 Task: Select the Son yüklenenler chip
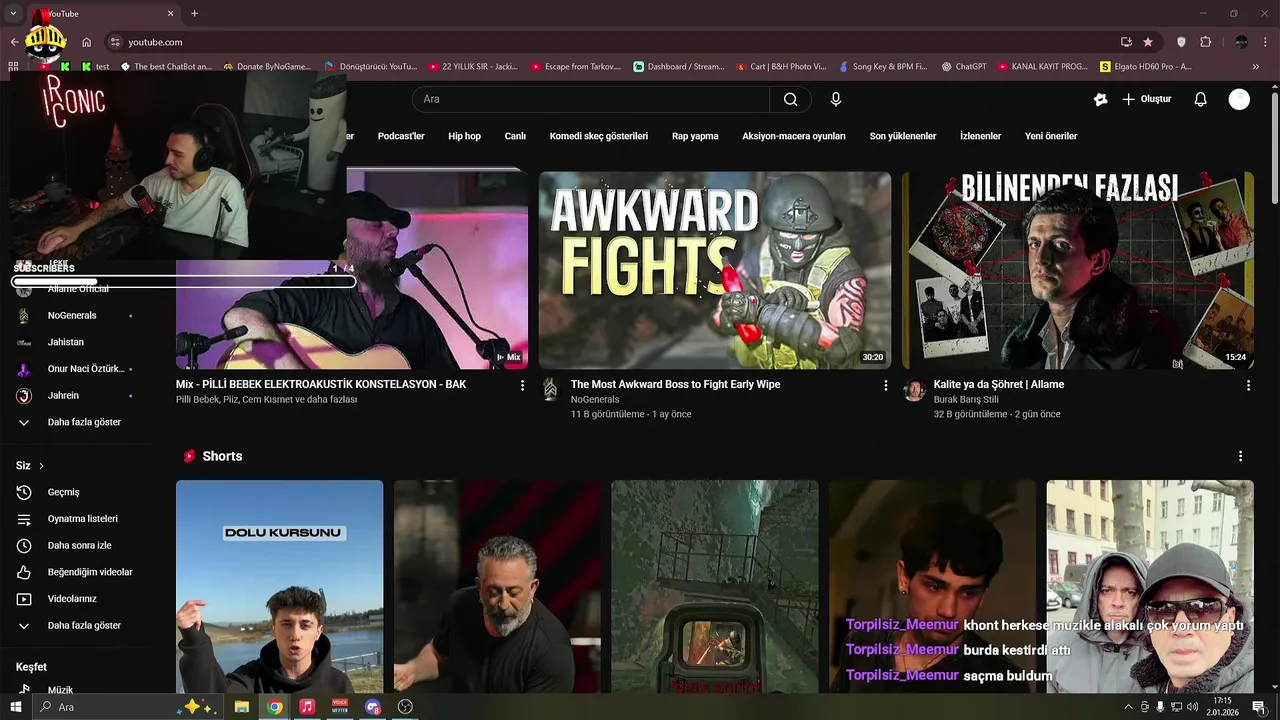click(x=903, y=136)
